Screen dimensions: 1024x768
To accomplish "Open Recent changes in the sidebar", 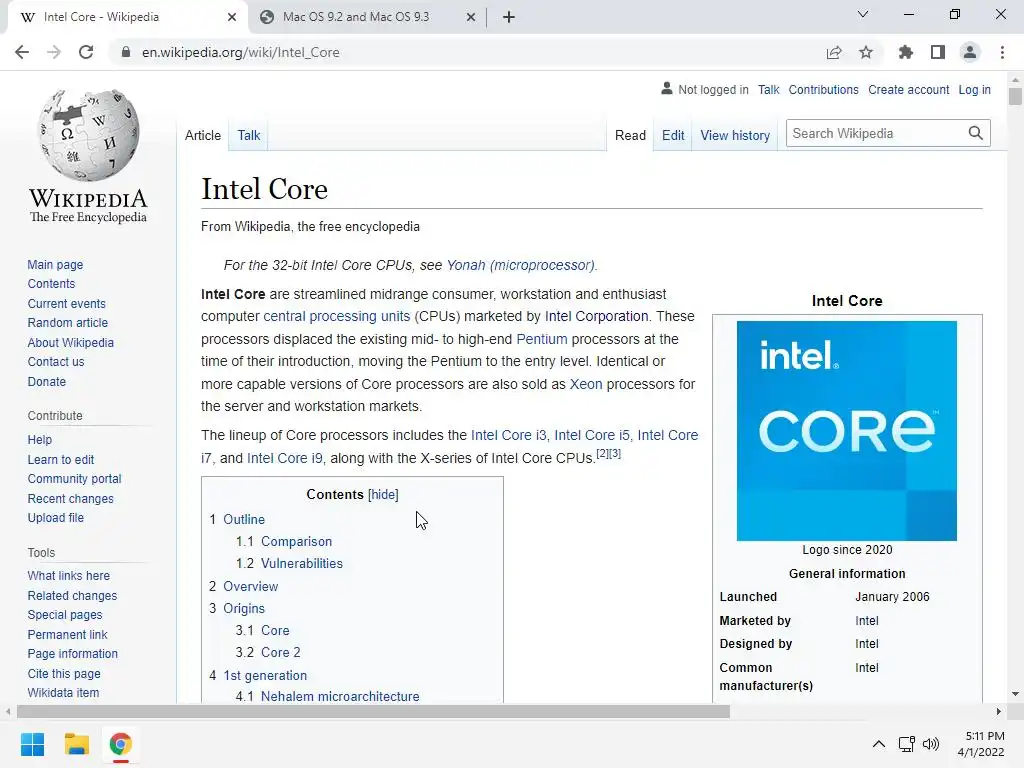I will [71, 498].
